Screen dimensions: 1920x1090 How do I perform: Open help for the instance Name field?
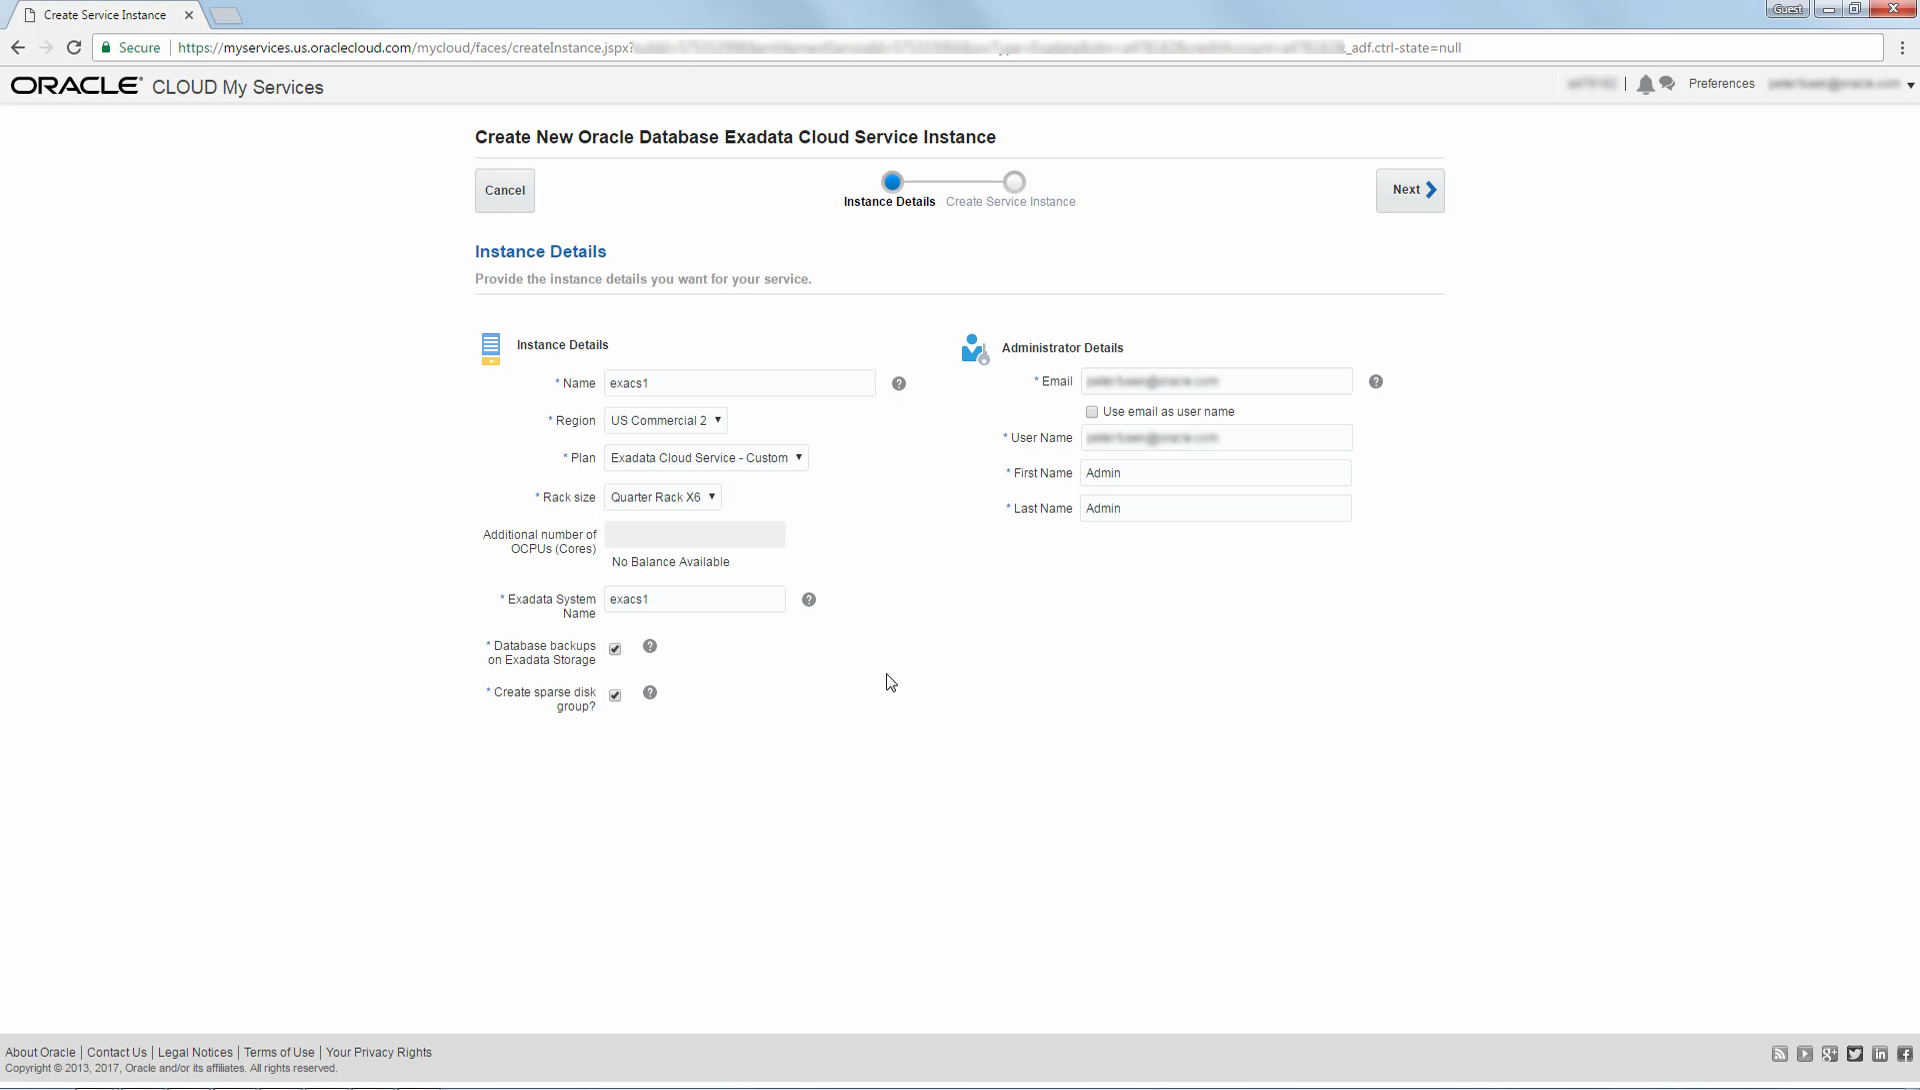coord(899,384)
